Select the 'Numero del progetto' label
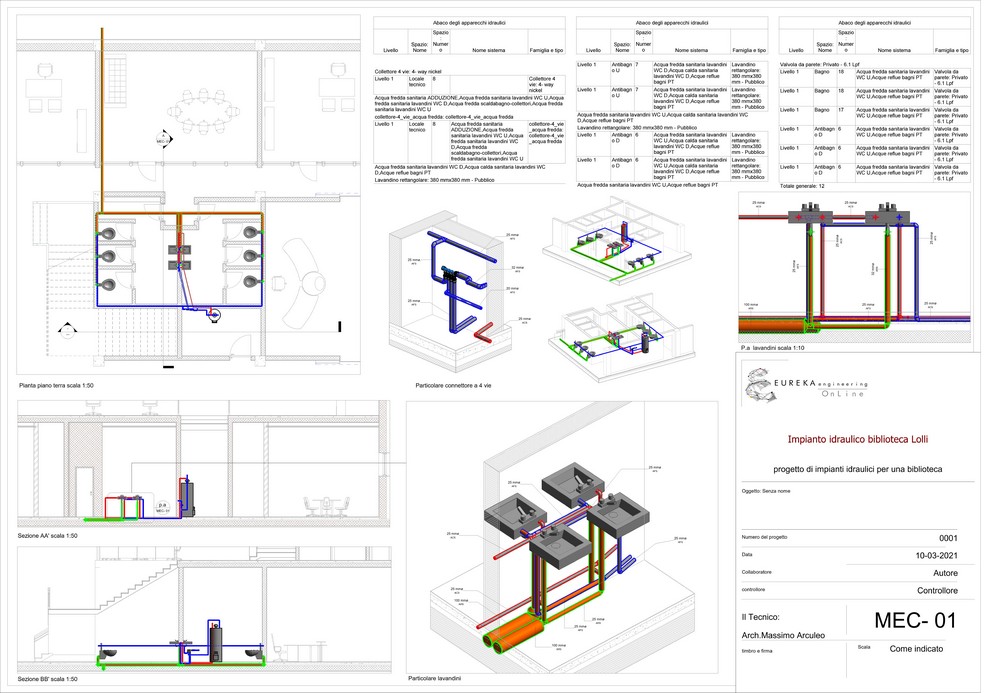The image size is (1000, 693). tap(764, 537)
